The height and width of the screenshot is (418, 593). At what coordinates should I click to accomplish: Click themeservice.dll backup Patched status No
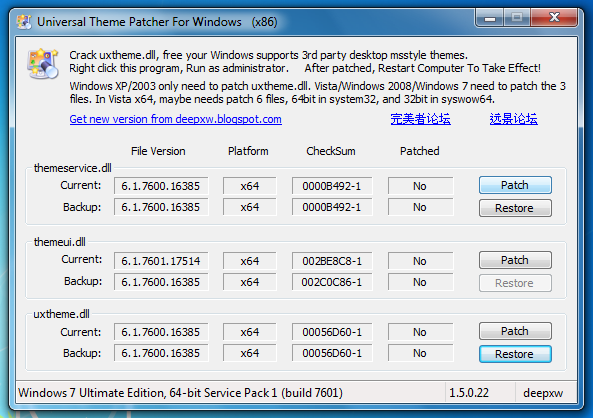421,207
